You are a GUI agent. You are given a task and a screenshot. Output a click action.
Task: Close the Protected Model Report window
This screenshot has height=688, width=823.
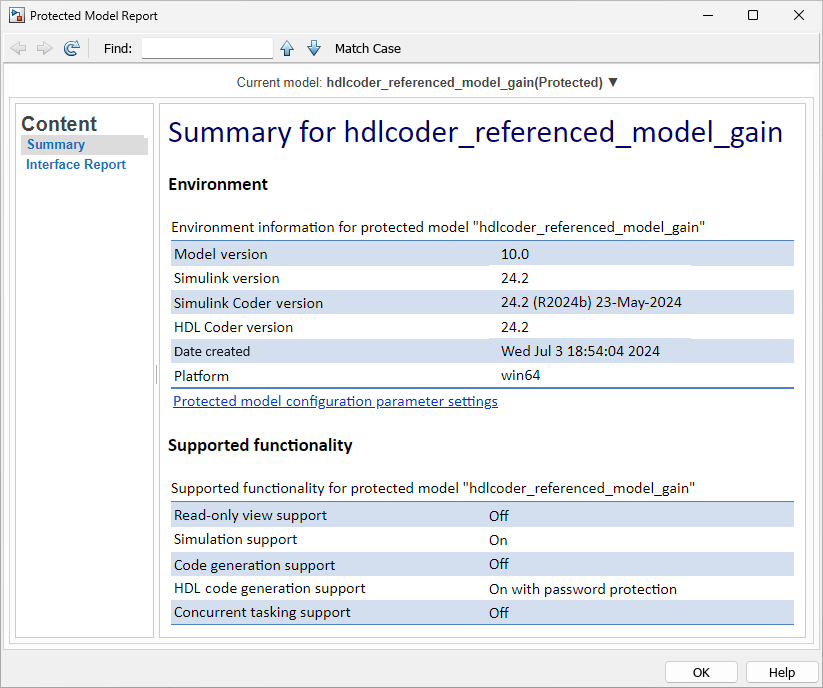click(799, 16)
